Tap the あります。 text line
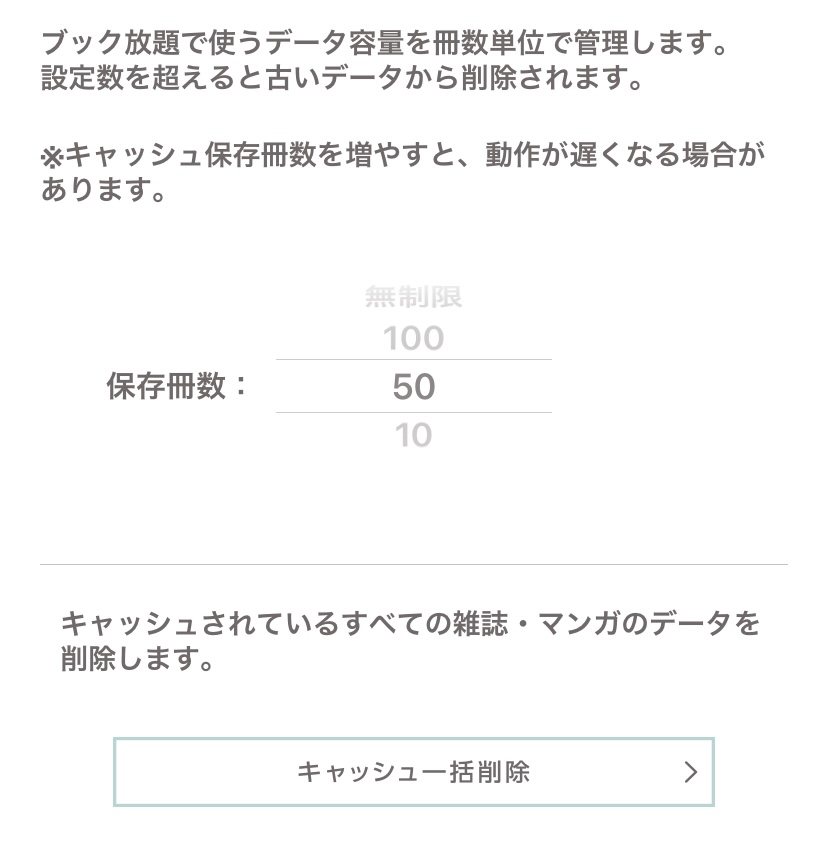The image size is (828, 847). click(103, 190)
